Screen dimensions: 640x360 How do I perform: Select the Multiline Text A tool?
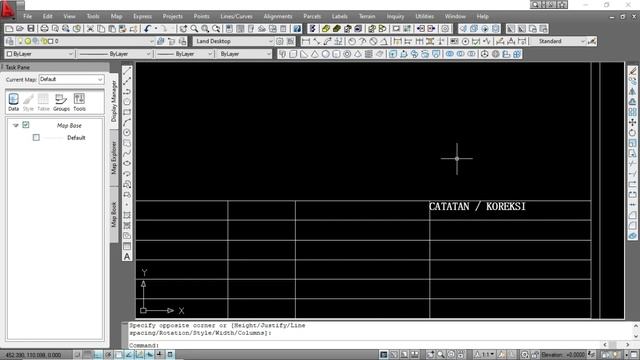pyautogui.click(x=127, y=257)
